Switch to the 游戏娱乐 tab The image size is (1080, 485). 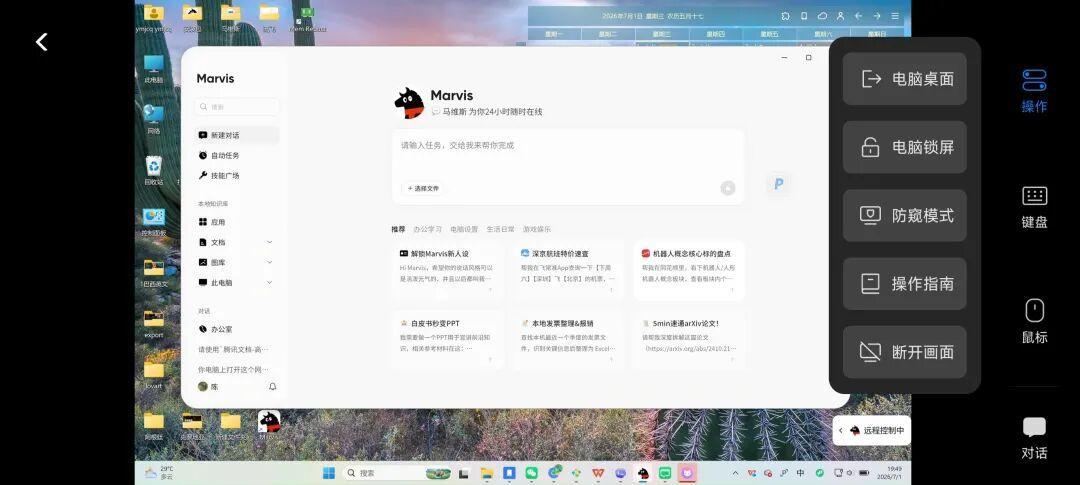point(537,229)
